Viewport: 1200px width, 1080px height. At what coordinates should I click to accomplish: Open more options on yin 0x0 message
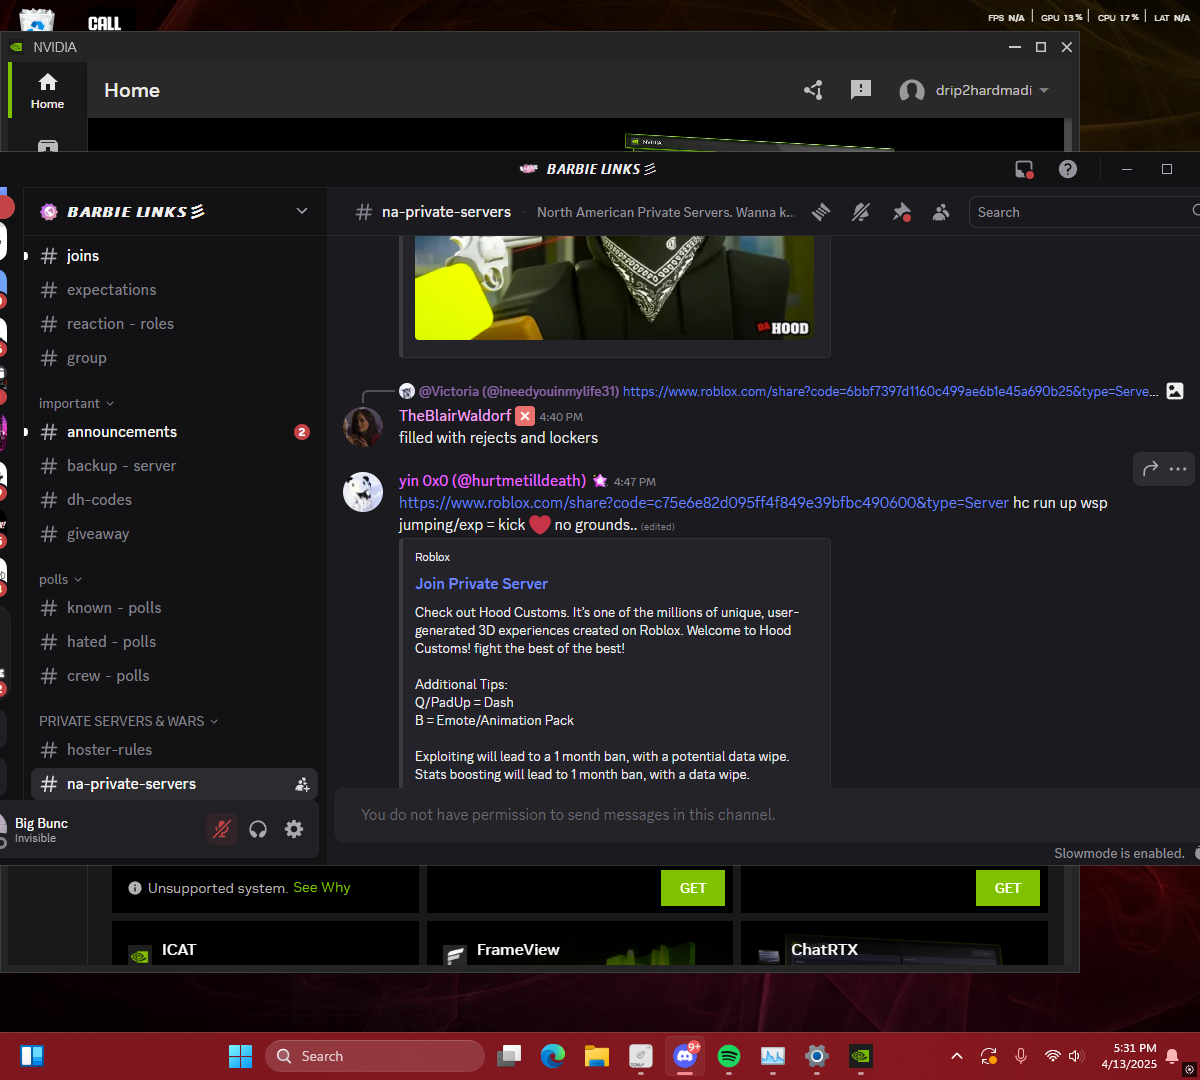click(1178, 468)
